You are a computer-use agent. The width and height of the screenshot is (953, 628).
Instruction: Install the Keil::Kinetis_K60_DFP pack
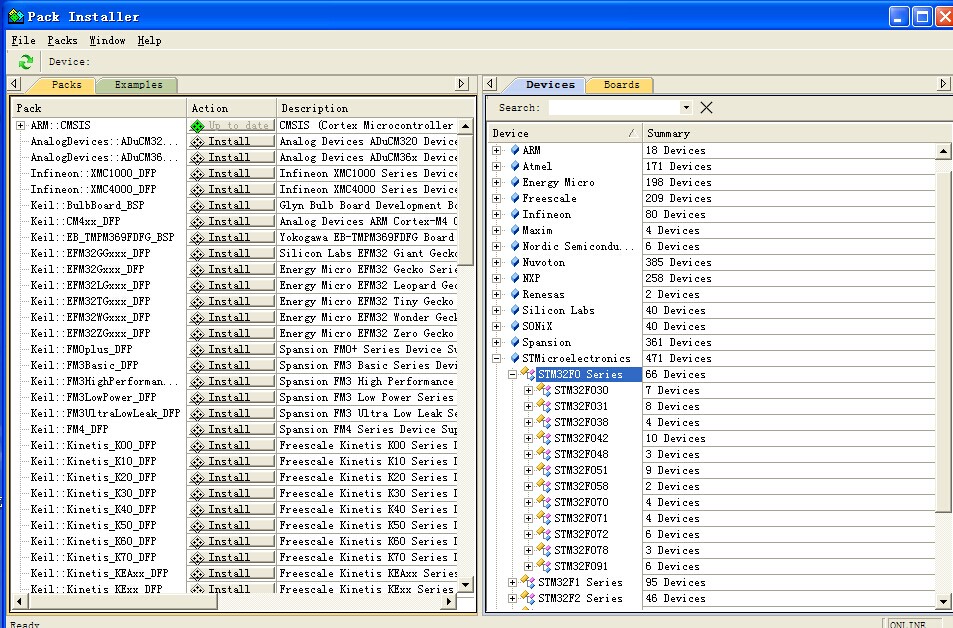[x=232, y=541]
